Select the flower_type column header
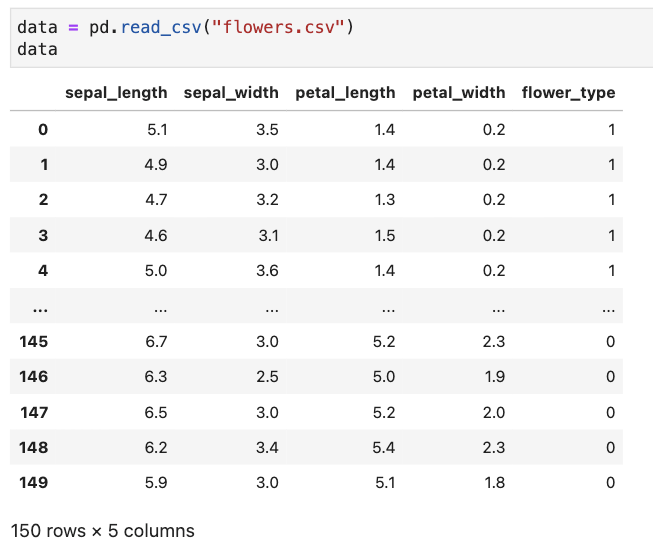This screenshot has width=653, height=559. click(x=568, y=92)
